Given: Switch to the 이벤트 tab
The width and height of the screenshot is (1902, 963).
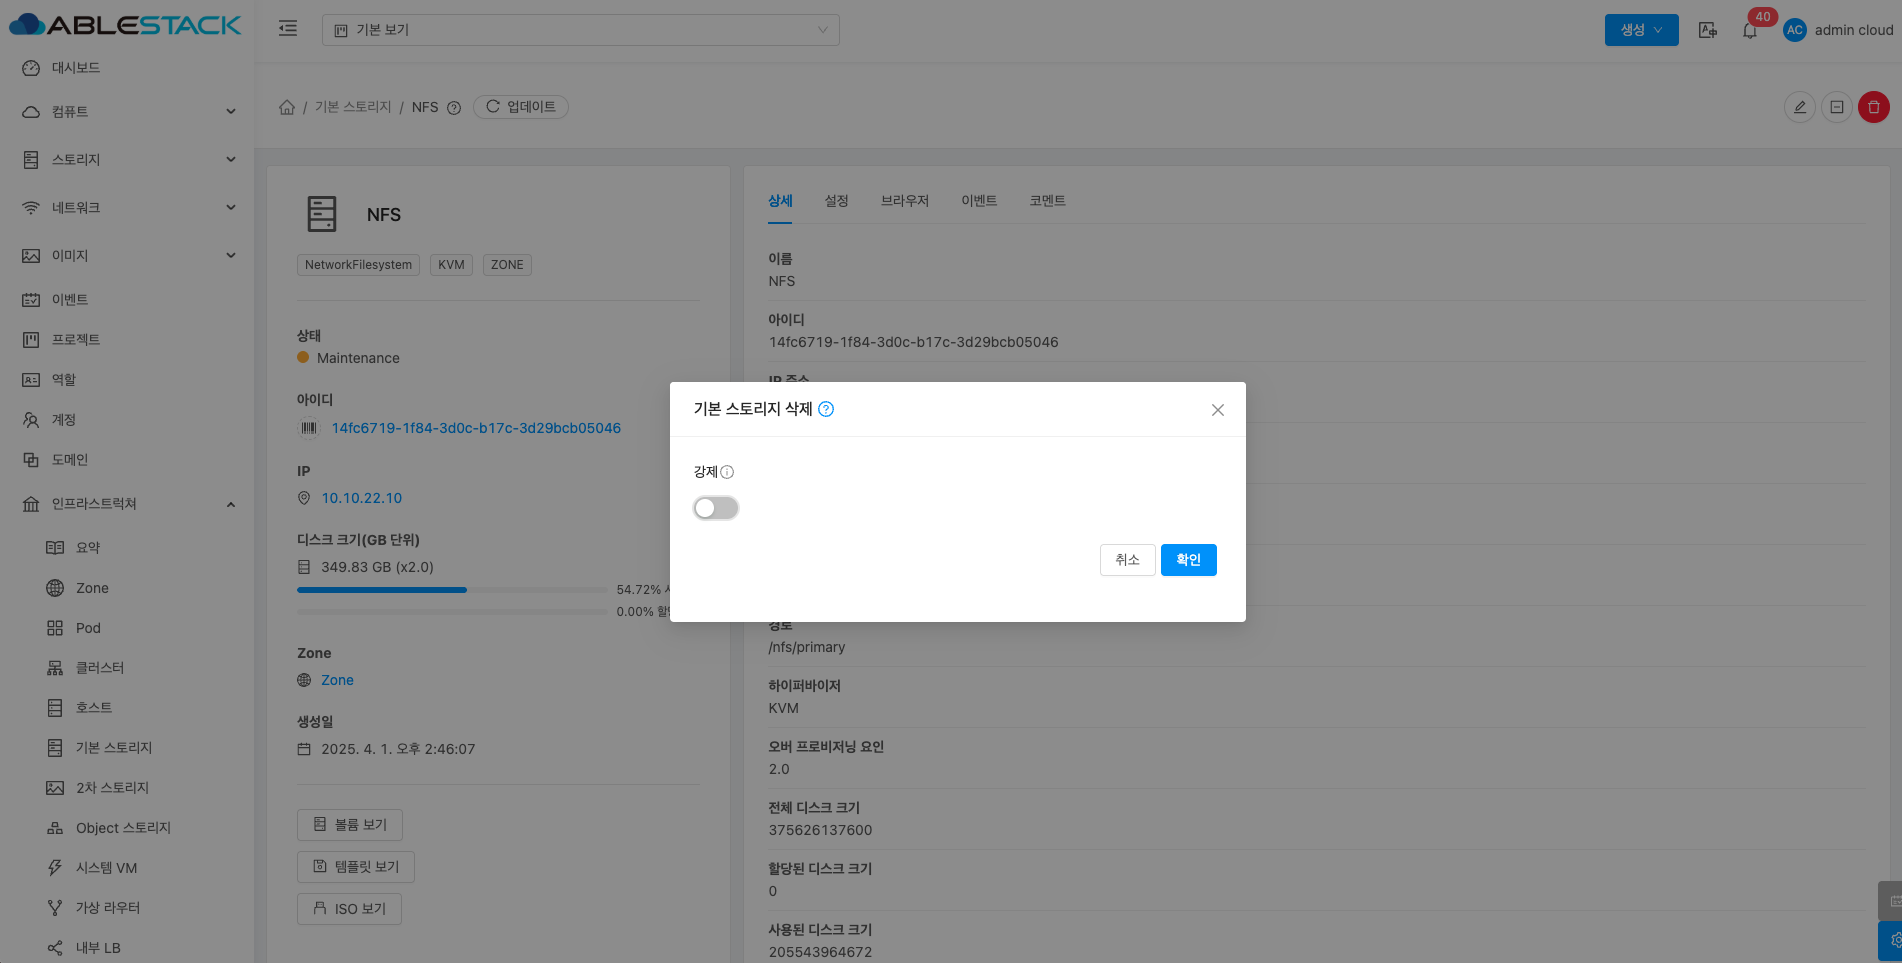Looking at the screenshot, I should point(978,201).
